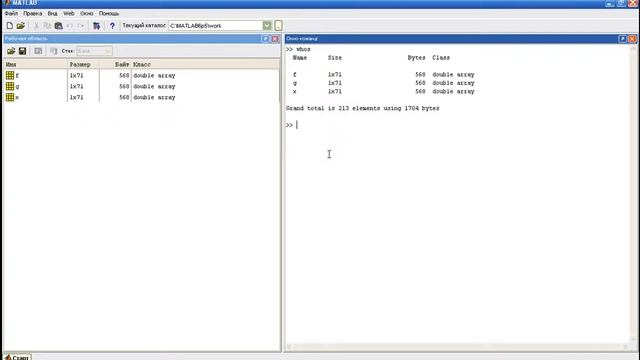Open the Web menu
The height and width of the screenshot is (360, 640).
[x=69, y=13]
